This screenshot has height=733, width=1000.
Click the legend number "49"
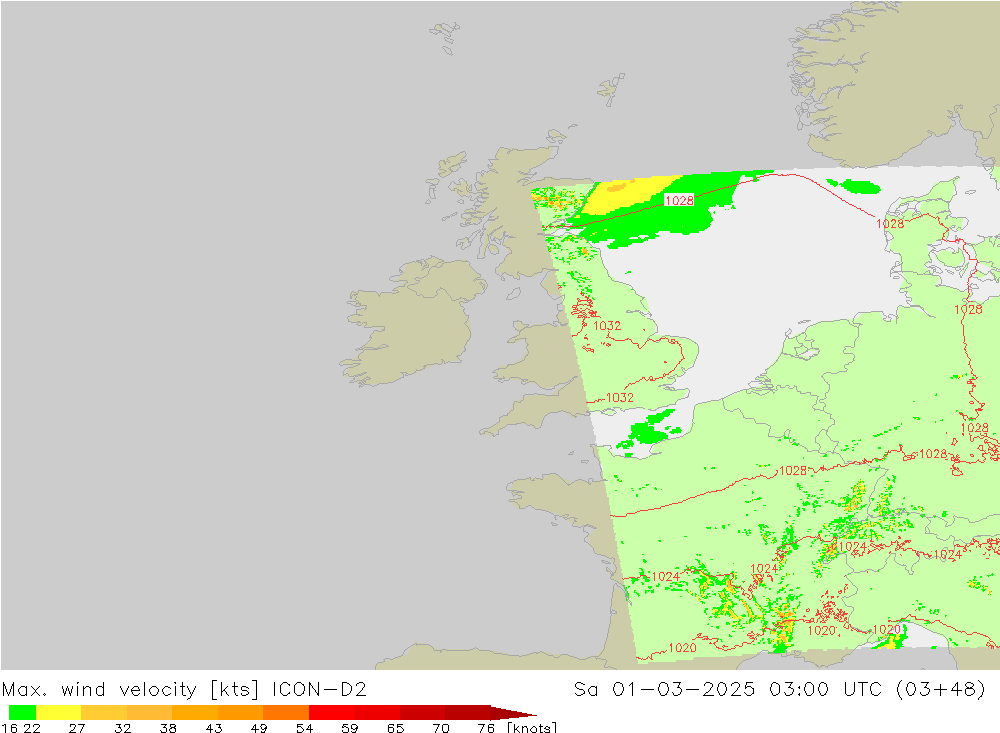[259, 728]
